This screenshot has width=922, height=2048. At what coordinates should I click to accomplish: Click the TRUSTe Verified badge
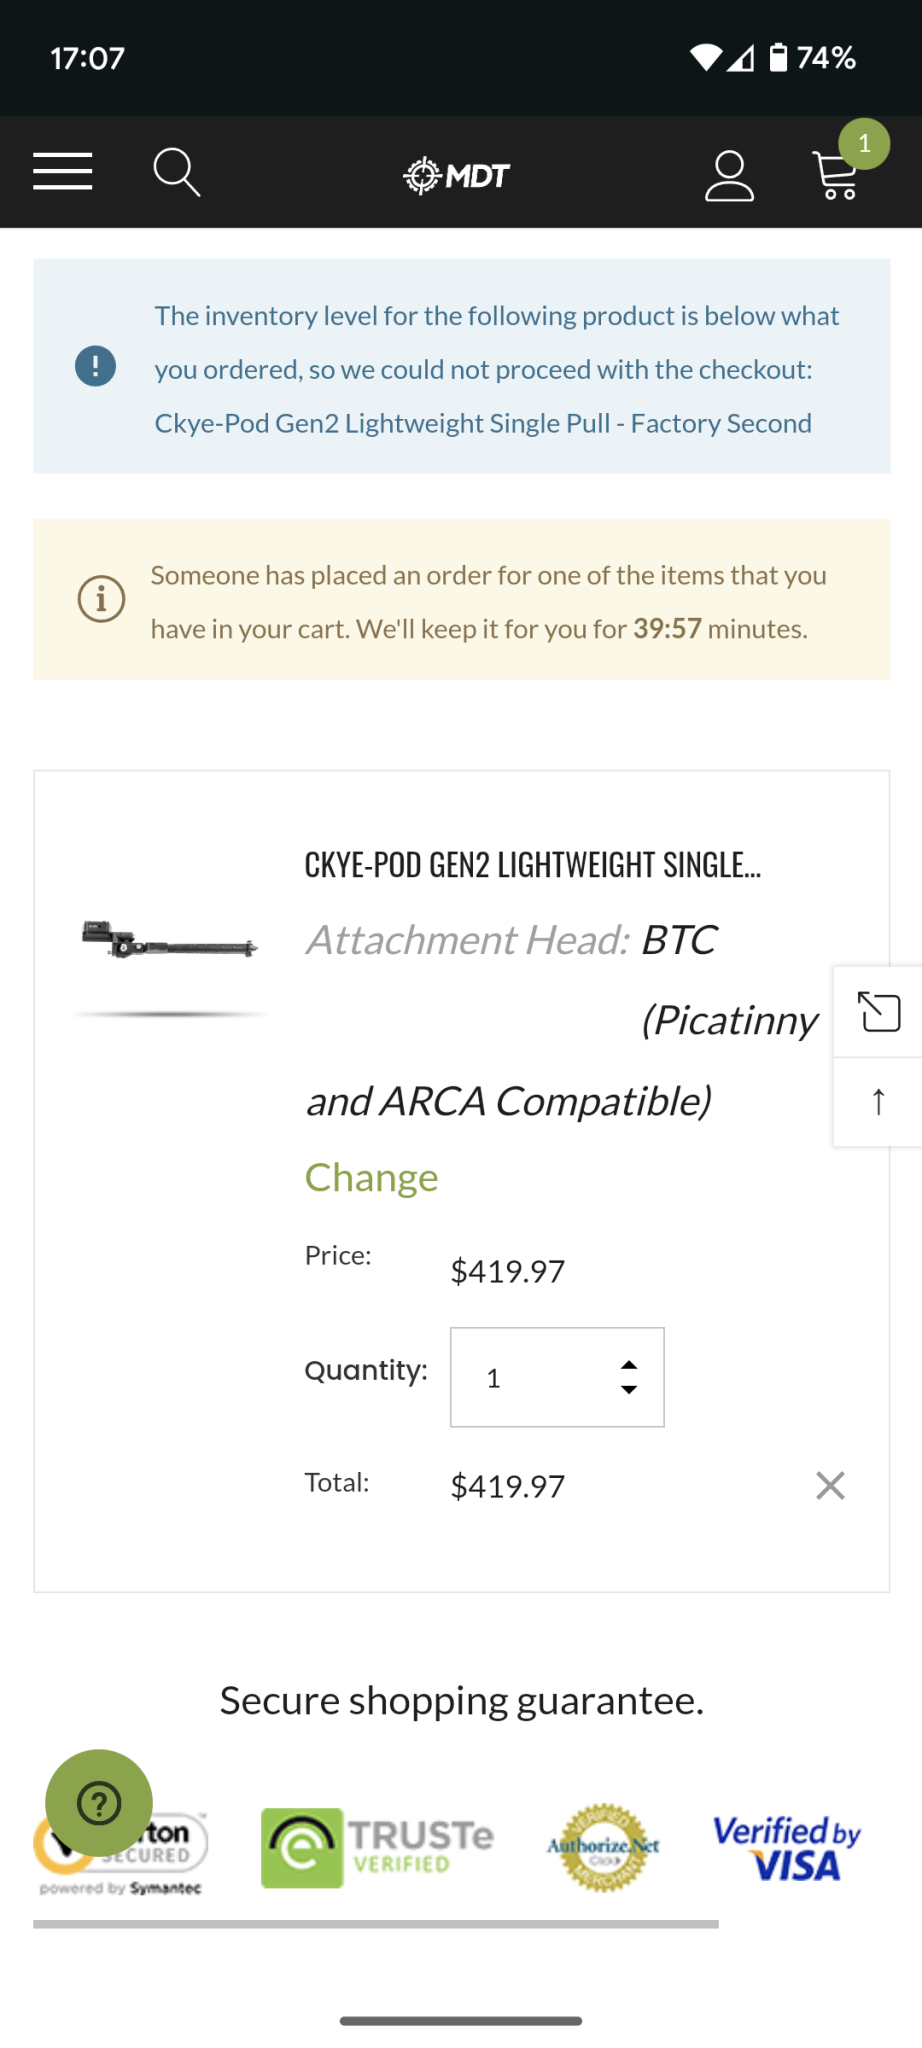click(x=377, y=1847)
